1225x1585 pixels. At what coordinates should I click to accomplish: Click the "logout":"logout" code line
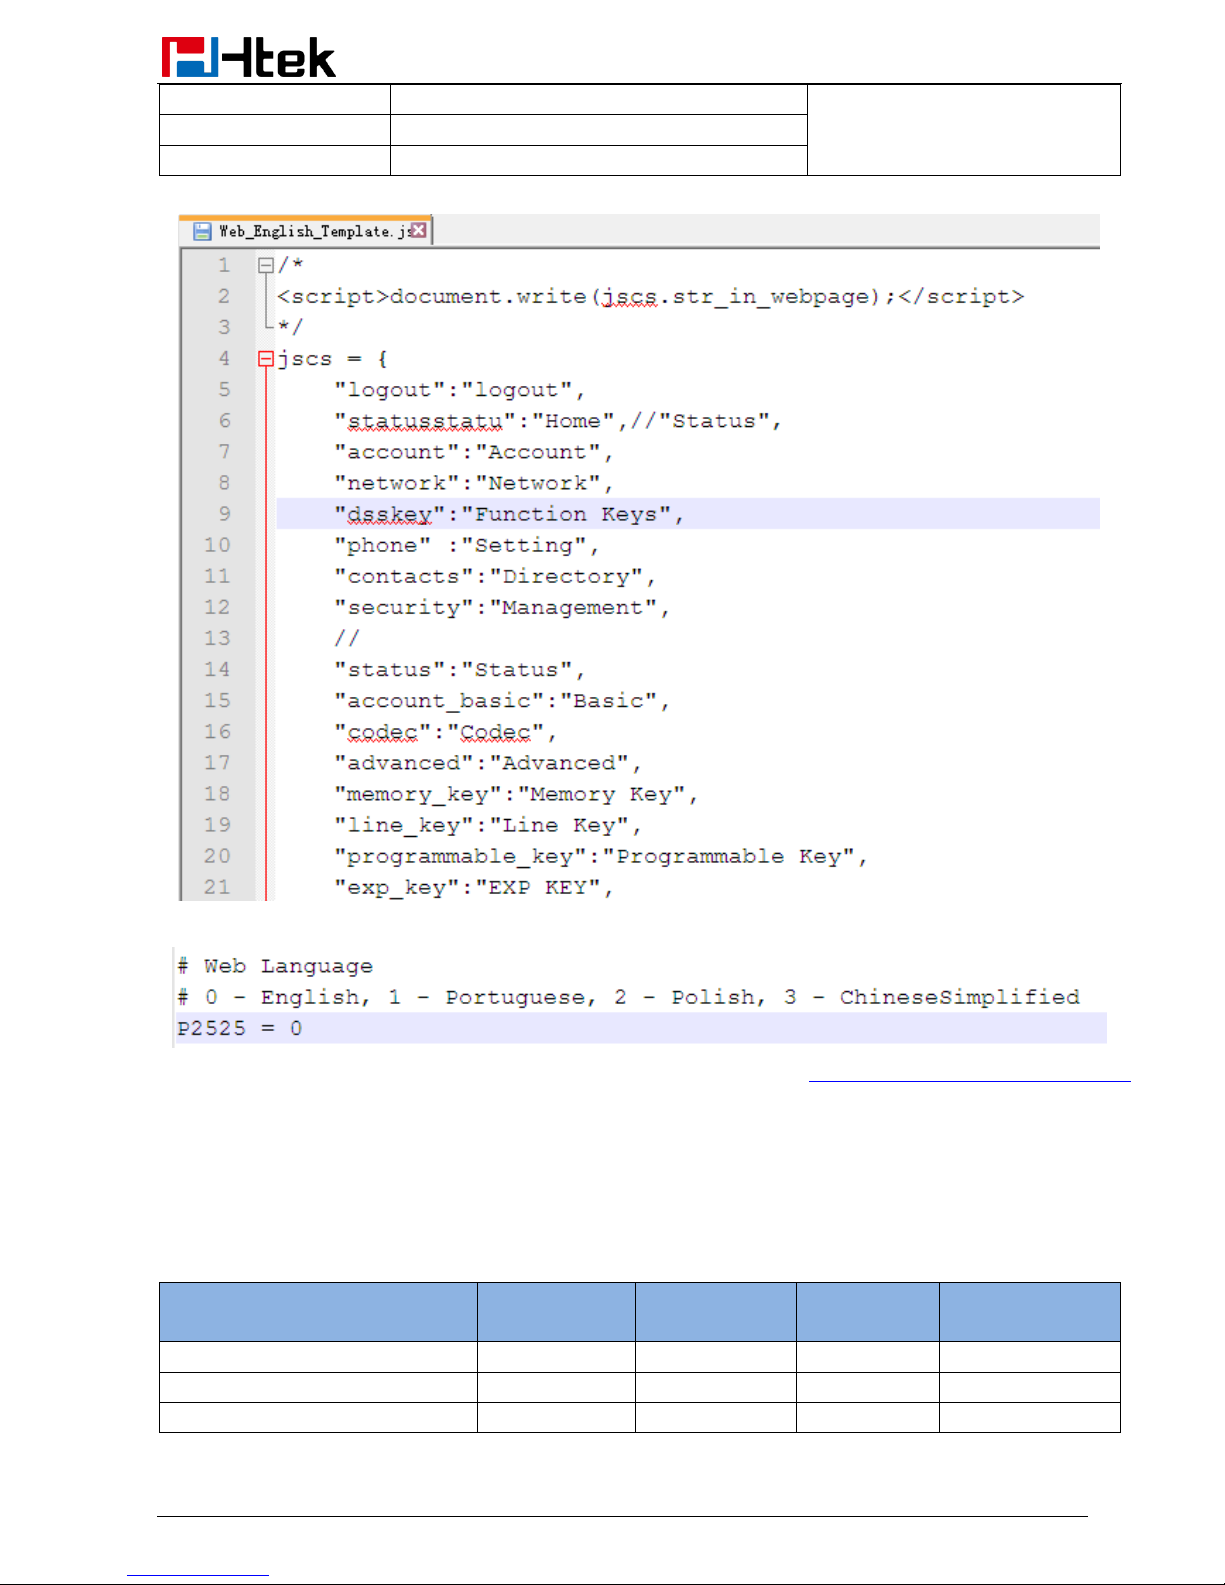[459, 390]
